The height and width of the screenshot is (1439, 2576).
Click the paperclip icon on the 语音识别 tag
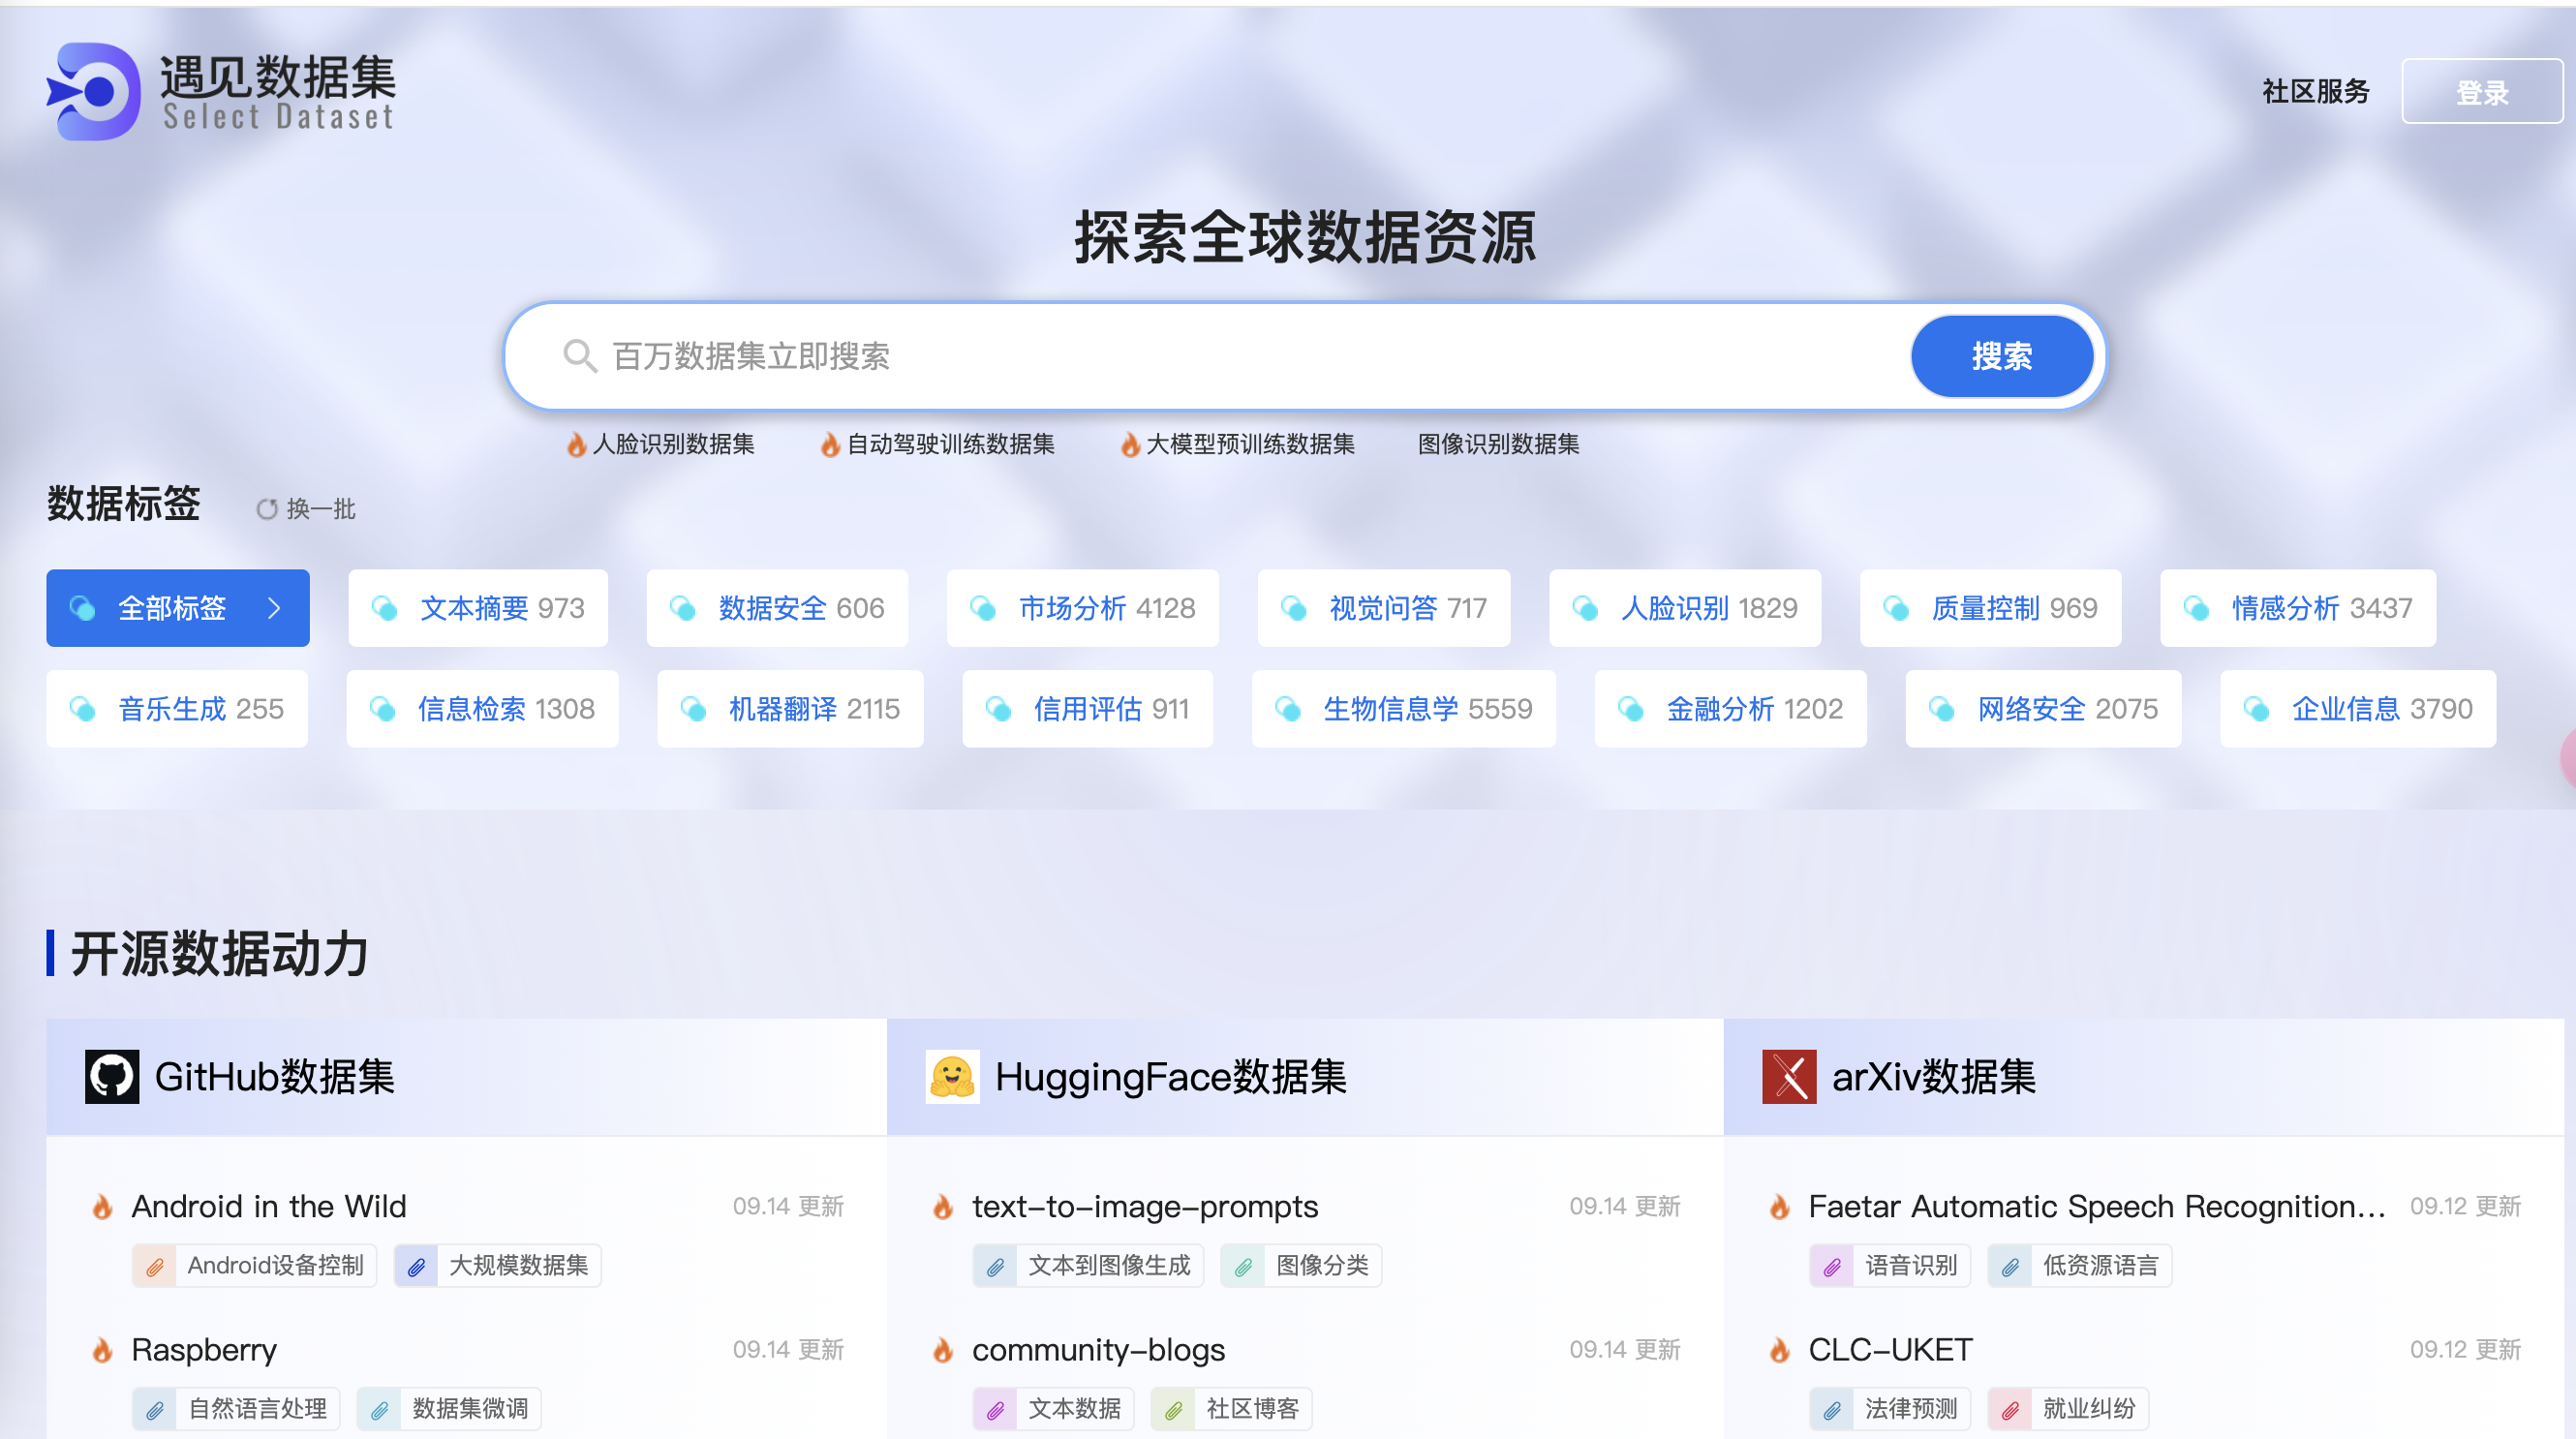[x=1833, y=1265]
